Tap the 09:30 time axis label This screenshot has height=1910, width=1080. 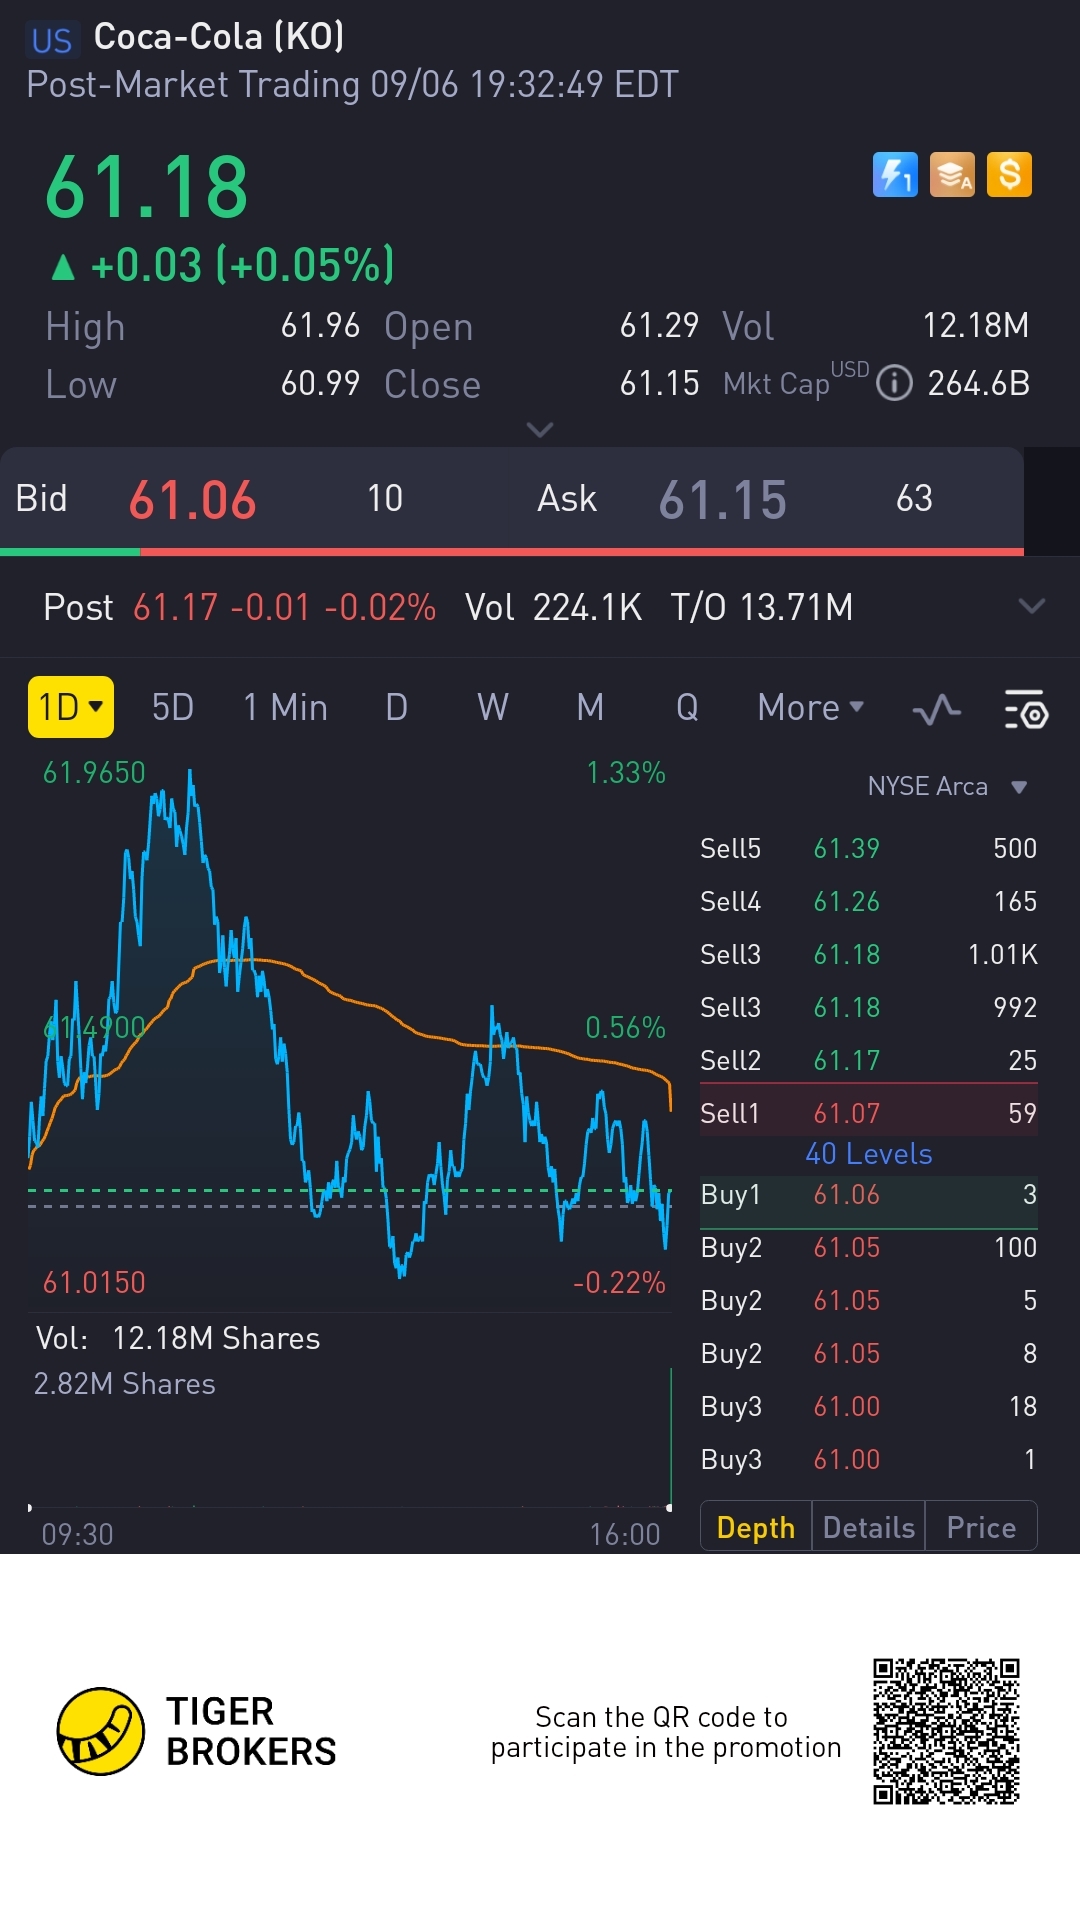pos(77,1534)
